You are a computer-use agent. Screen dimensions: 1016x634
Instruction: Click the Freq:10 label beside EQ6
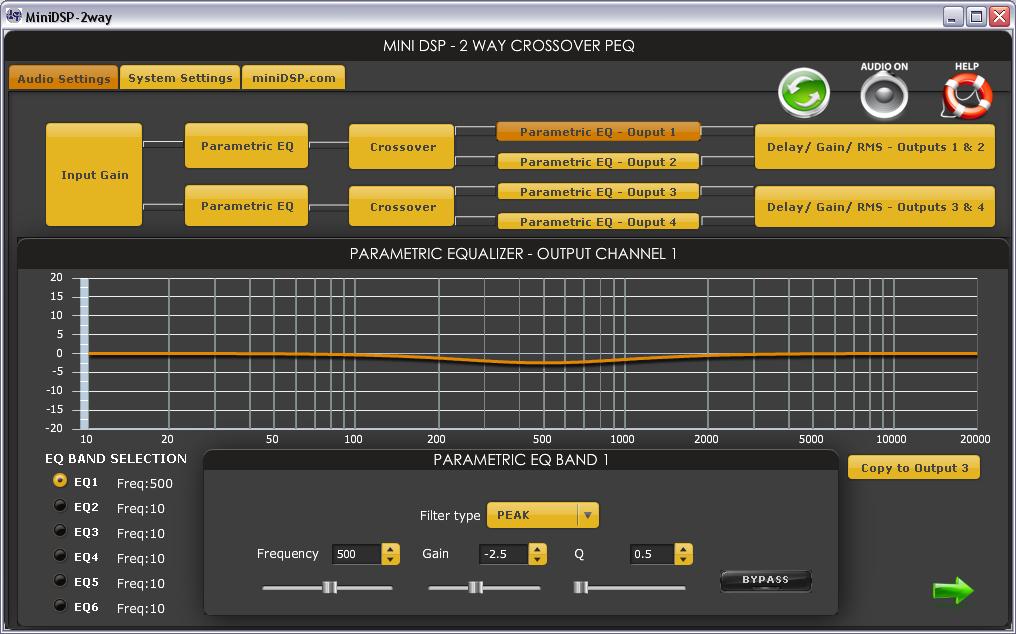pyautogui.click(x=141, y=609)
